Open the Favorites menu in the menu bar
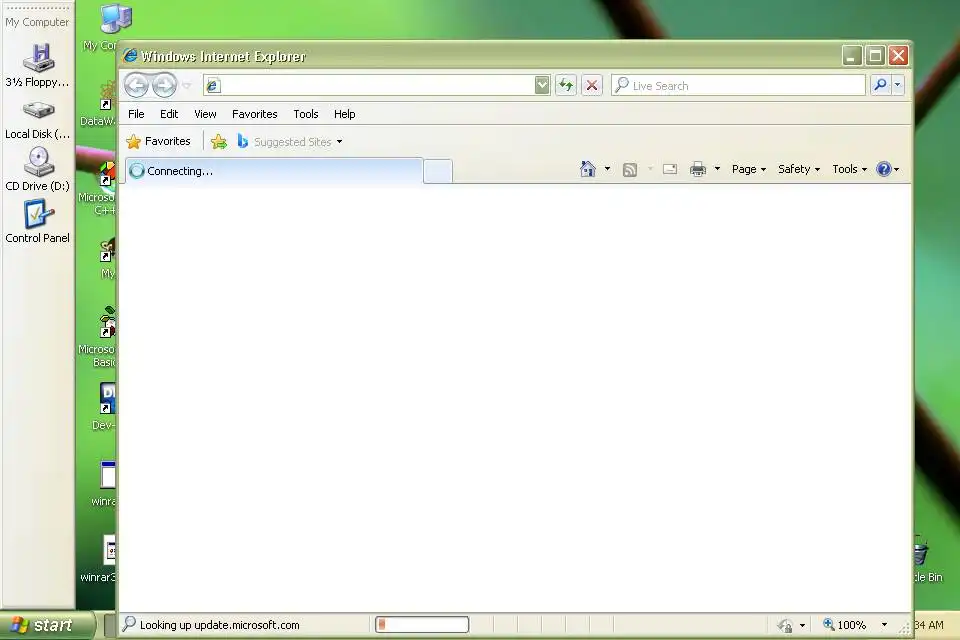Screen dimensions: 960x640 [x=255, y=114]
